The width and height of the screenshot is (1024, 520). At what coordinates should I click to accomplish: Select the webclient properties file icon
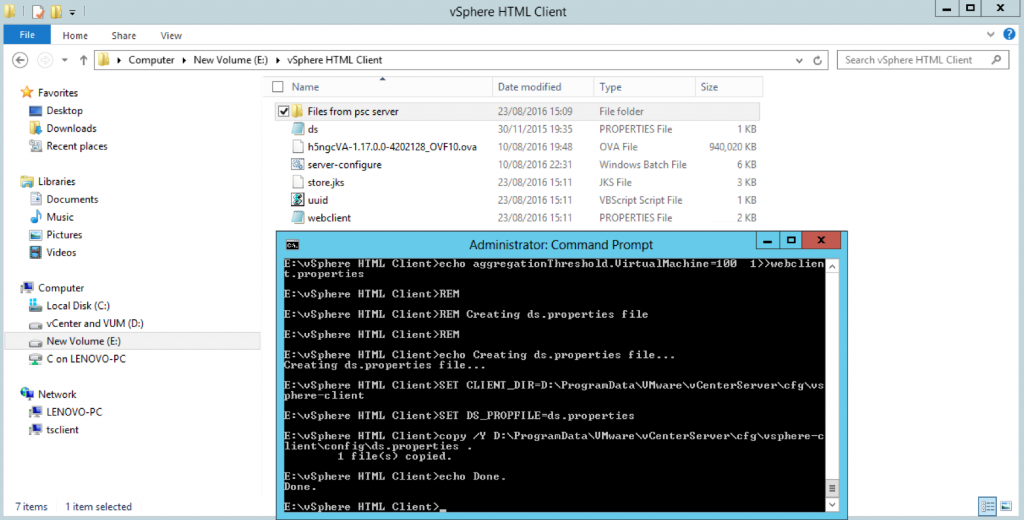coord(298,218)
